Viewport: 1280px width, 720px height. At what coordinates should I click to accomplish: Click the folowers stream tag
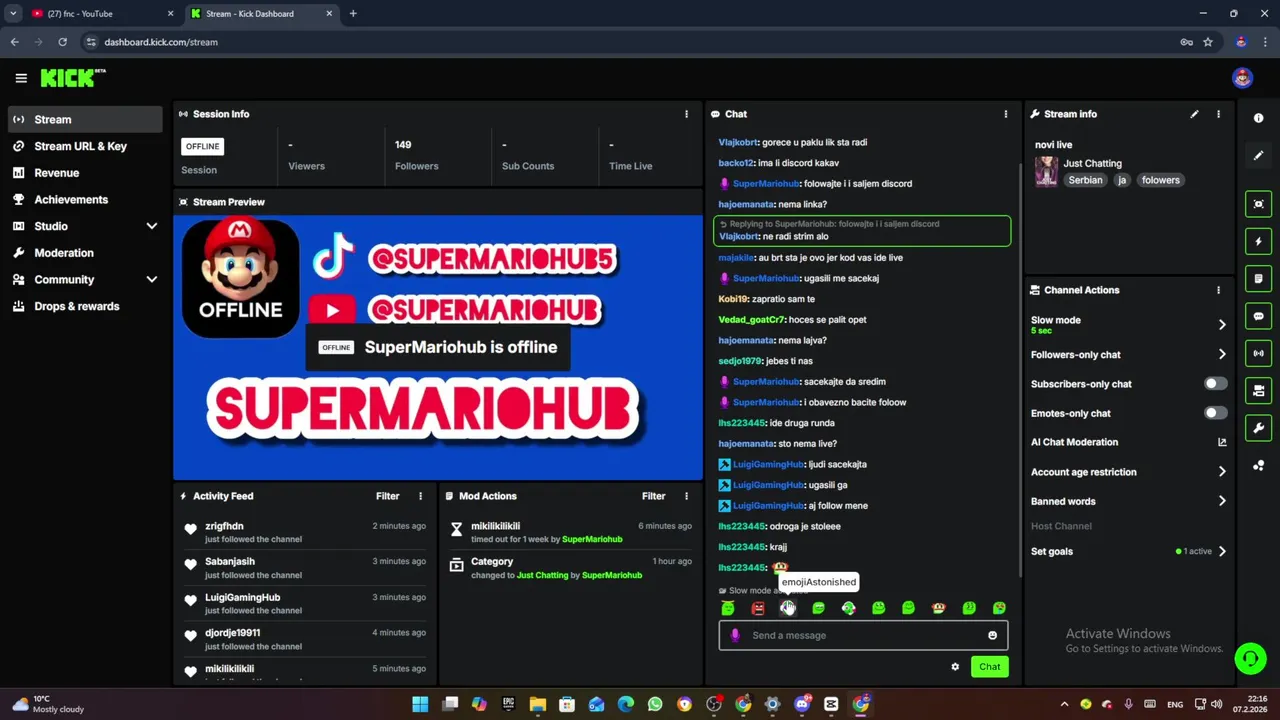1160,180
